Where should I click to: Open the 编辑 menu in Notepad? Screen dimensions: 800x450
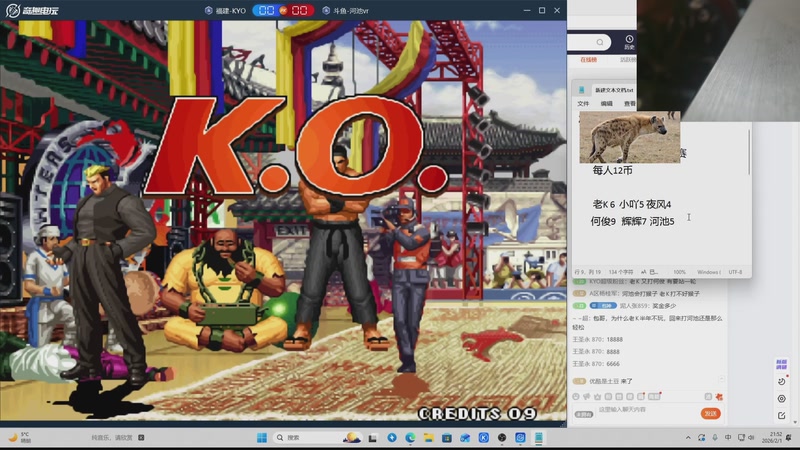click(x=607, y=104)
